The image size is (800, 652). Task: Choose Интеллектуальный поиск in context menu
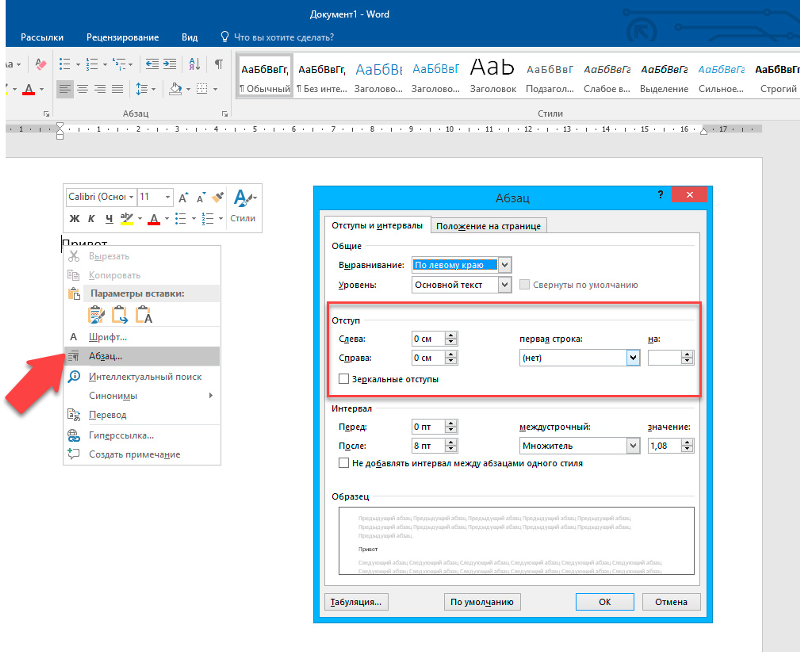pyautogui.click(x=142, y=377)
